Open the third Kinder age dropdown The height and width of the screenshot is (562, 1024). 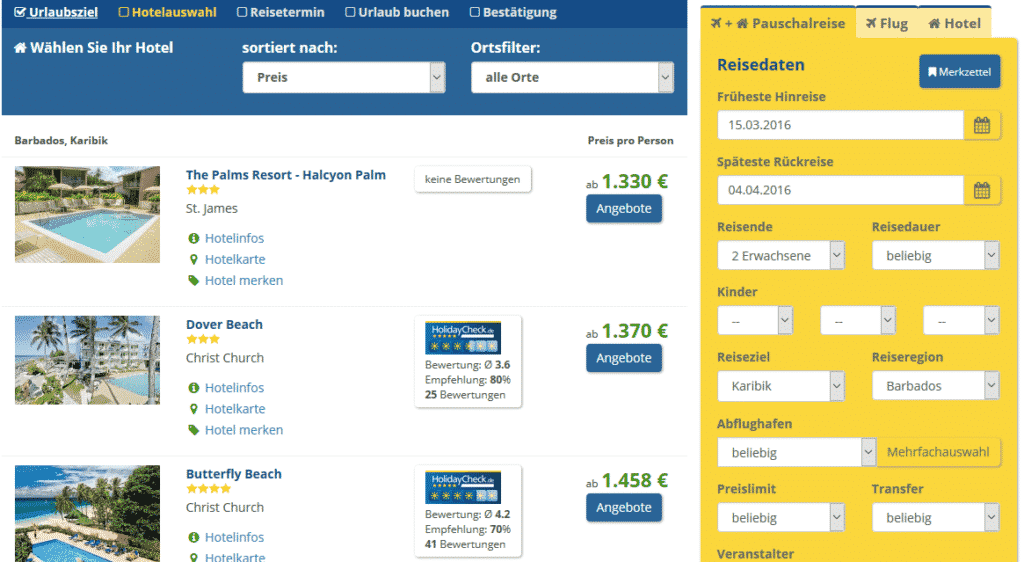point(961,321)
